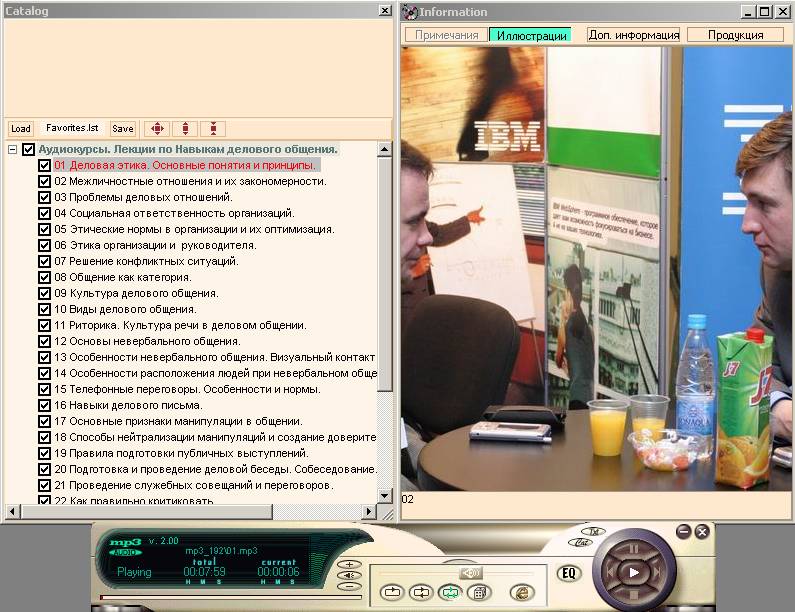Screen dimensions: 795x612
Task: Open the Internet Explorer web link icon
Action: coord(522,592)
